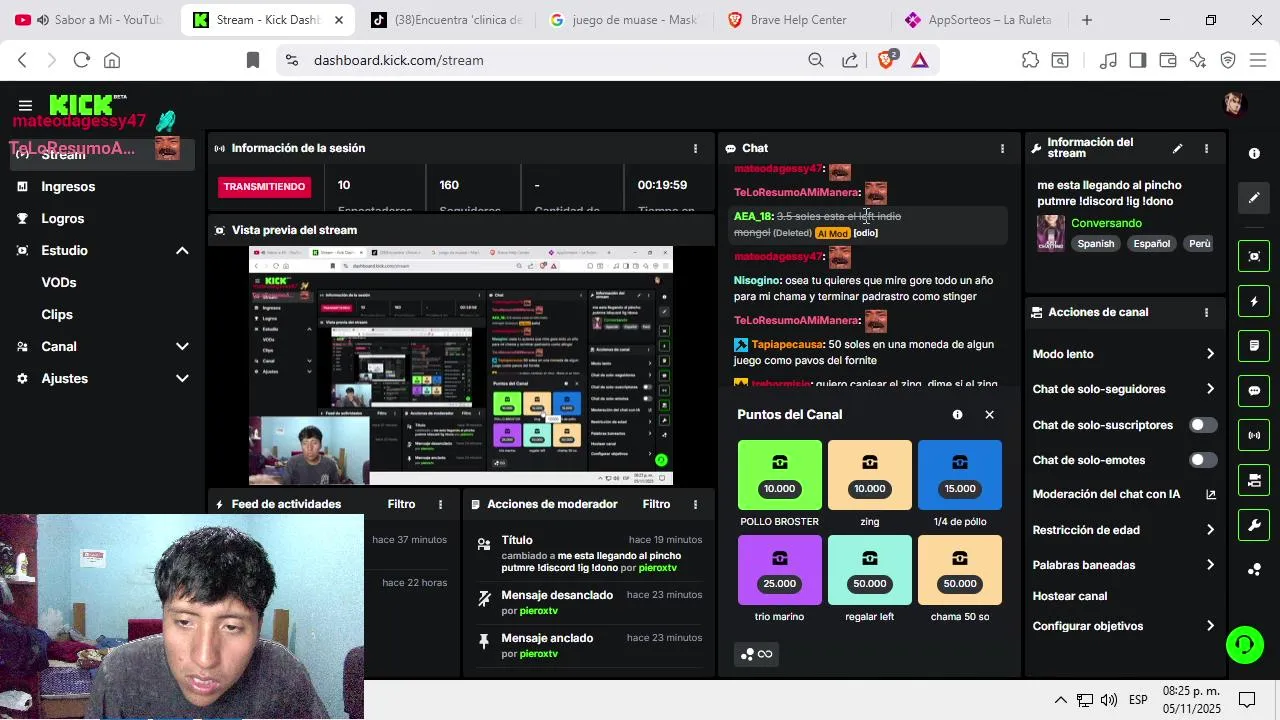1280x720 pixels.
Task: Open the Información de la sesión options menu
Action: pos(695,148)
